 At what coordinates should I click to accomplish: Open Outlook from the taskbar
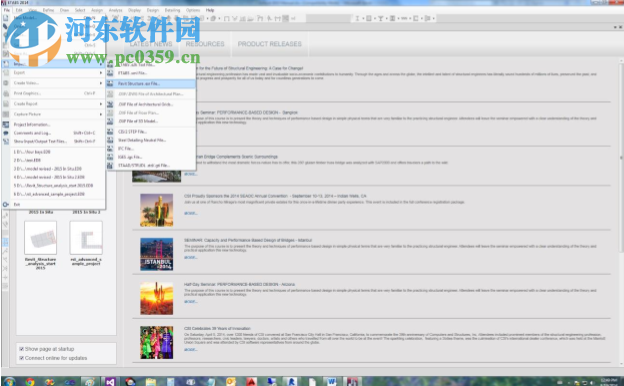[231, 382]
